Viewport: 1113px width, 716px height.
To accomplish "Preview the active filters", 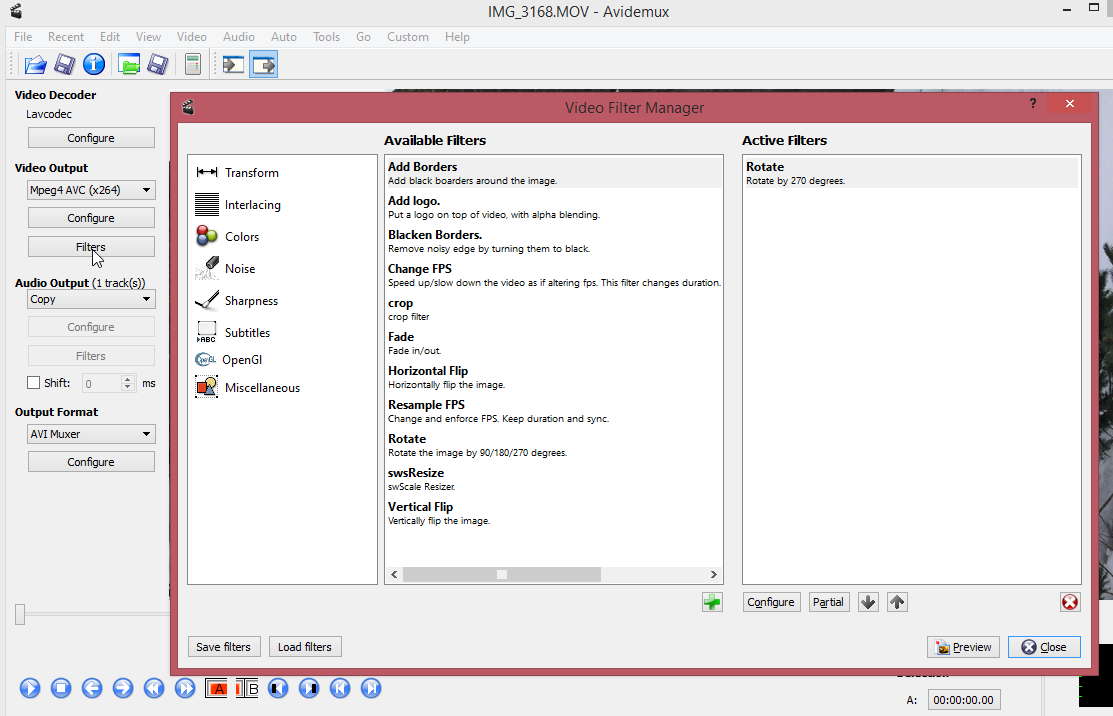I will coord(962,646).
